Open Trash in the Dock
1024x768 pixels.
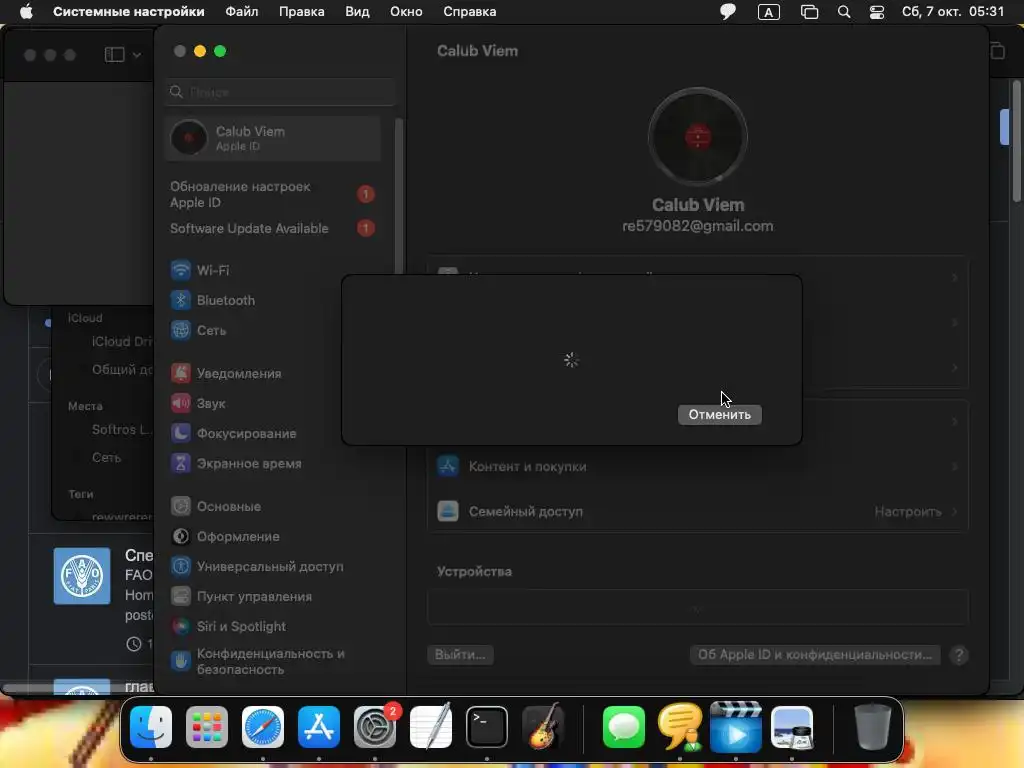pos(872,727)
